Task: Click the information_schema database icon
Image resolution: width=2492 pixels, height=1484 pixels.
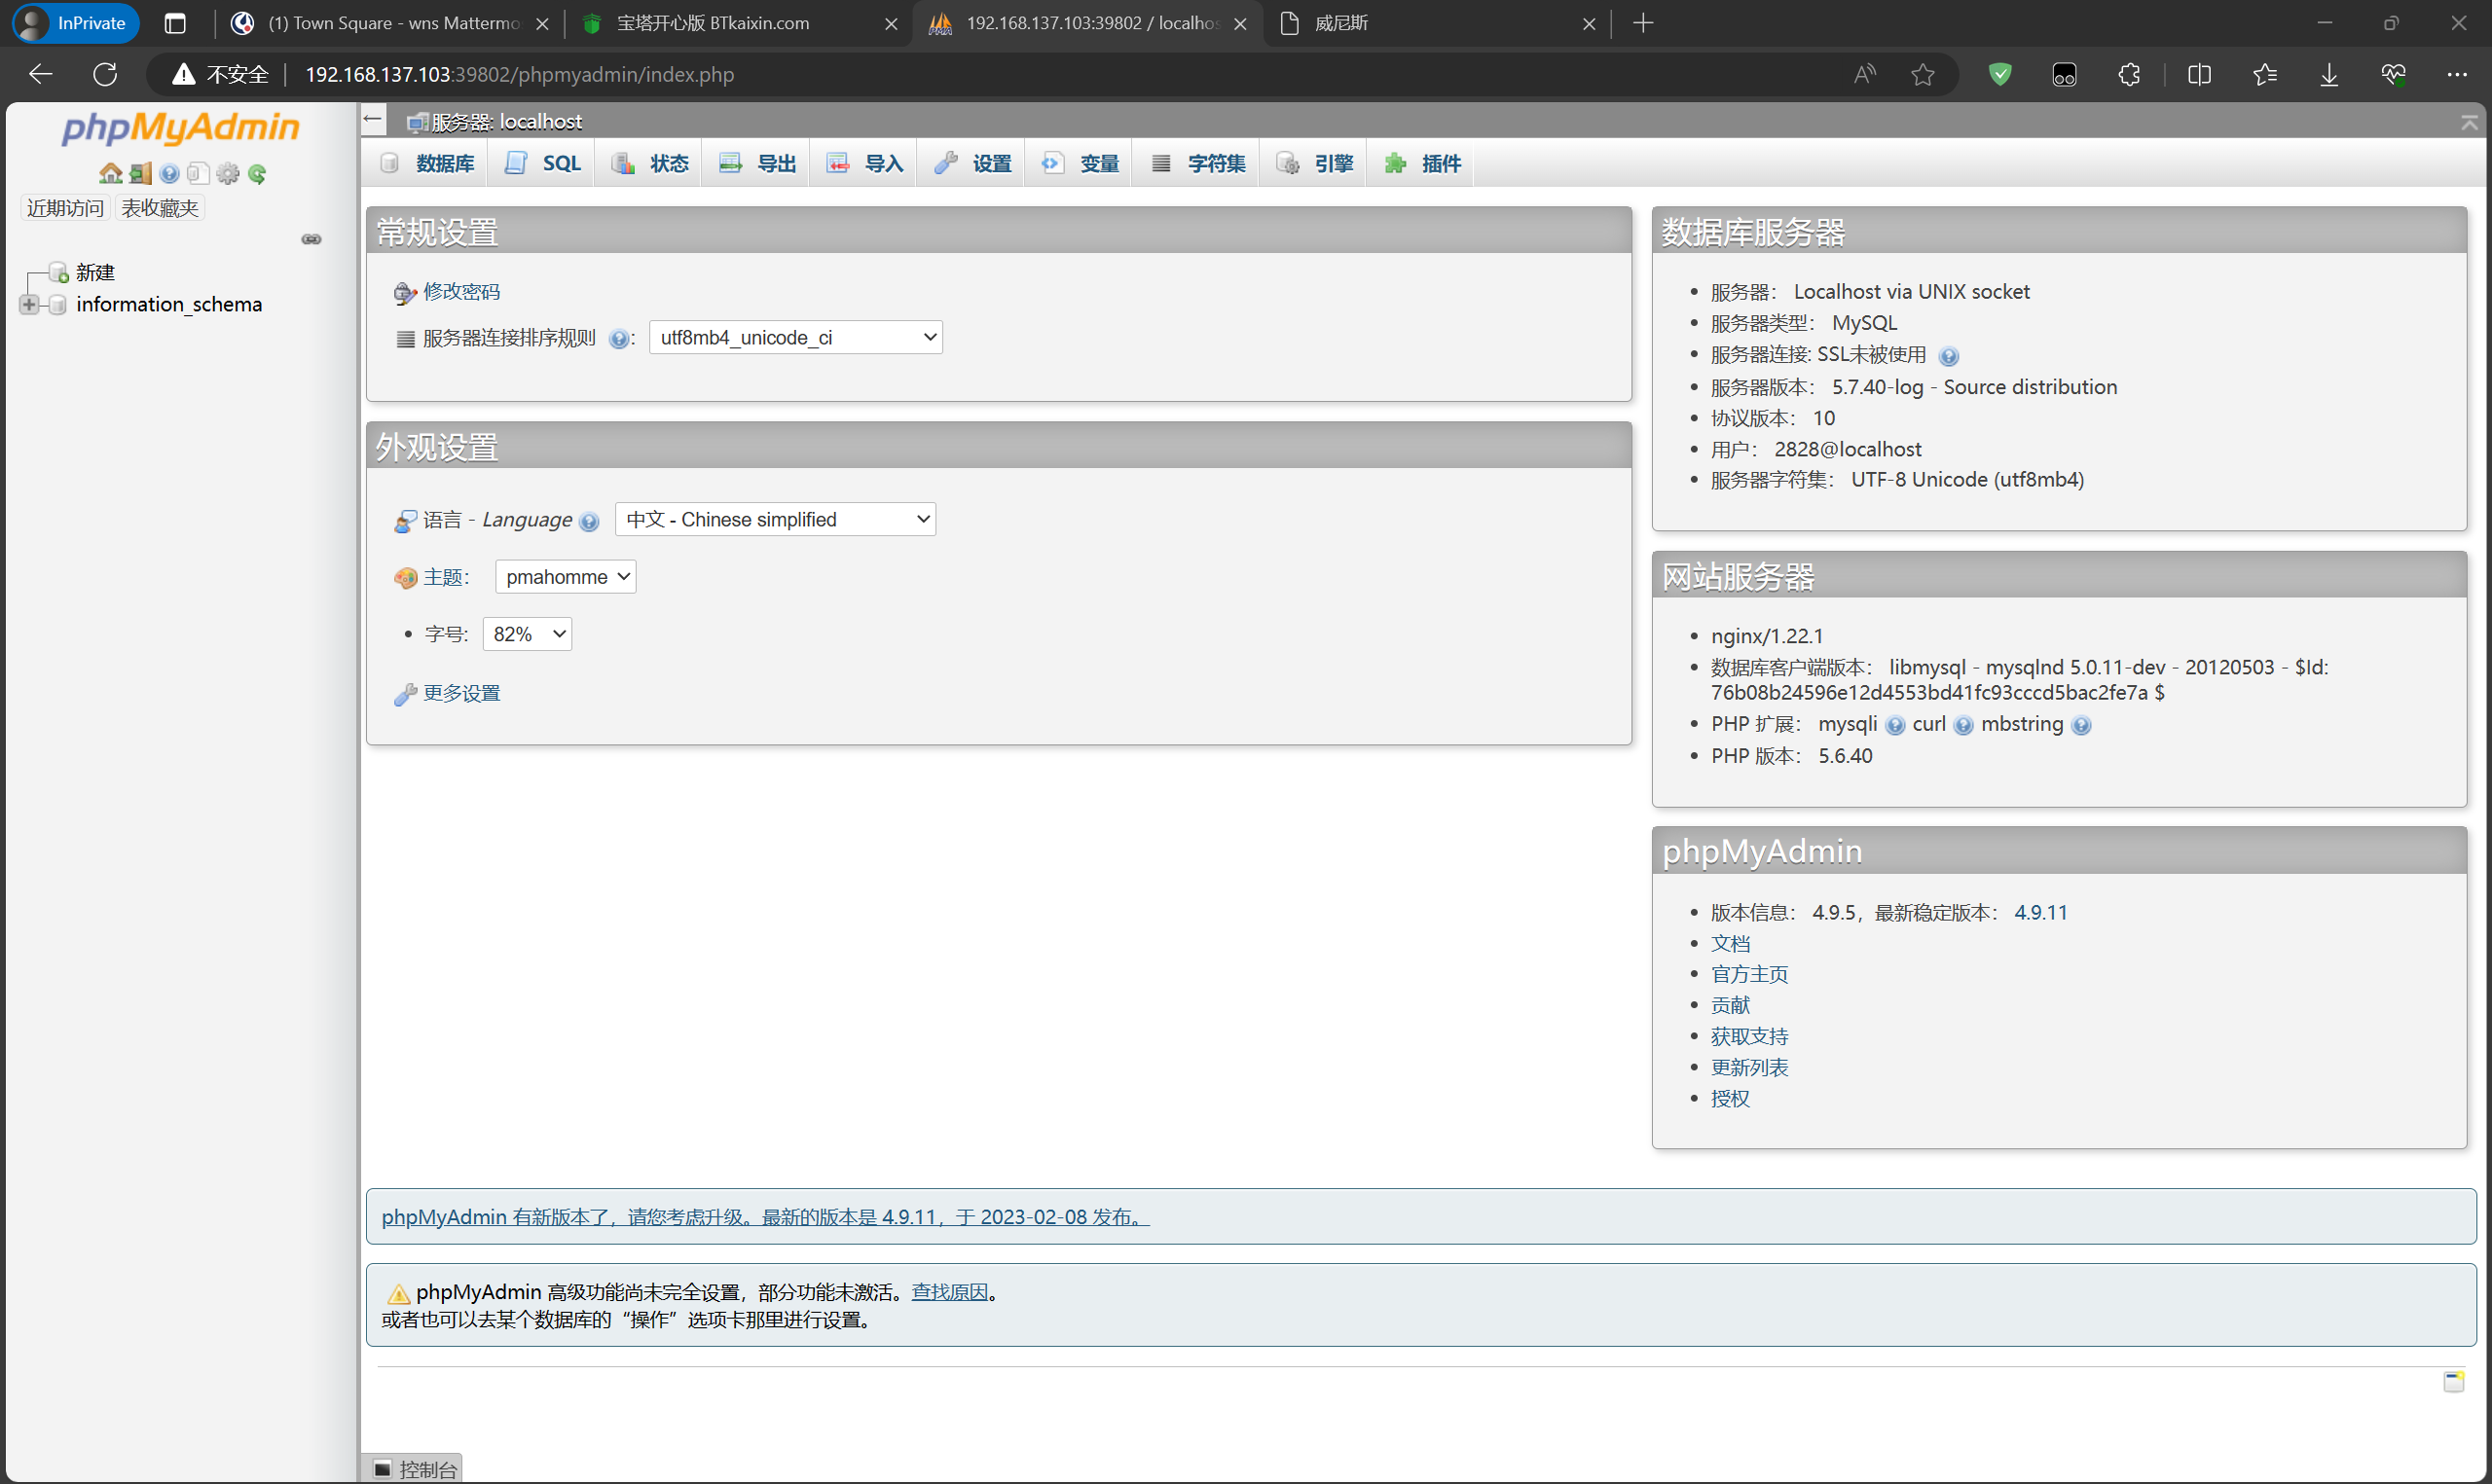Action: coord(58,304)
